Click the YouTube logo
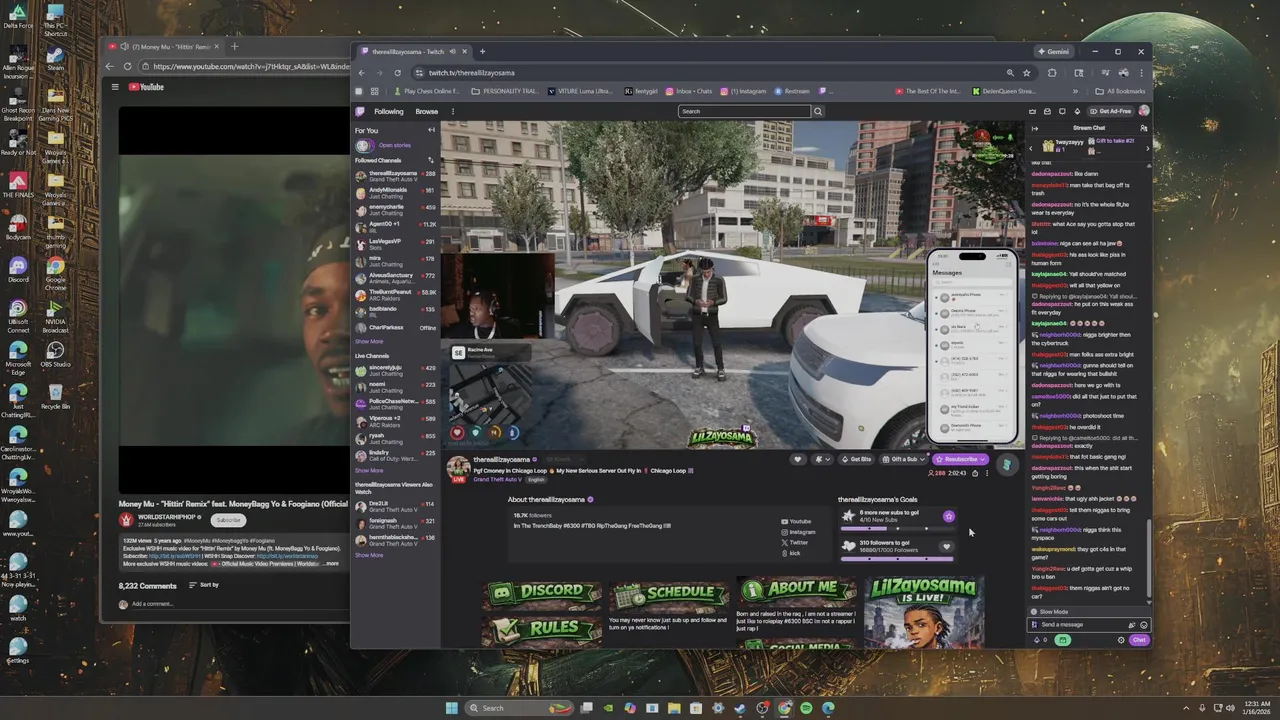 pos(146,87)
